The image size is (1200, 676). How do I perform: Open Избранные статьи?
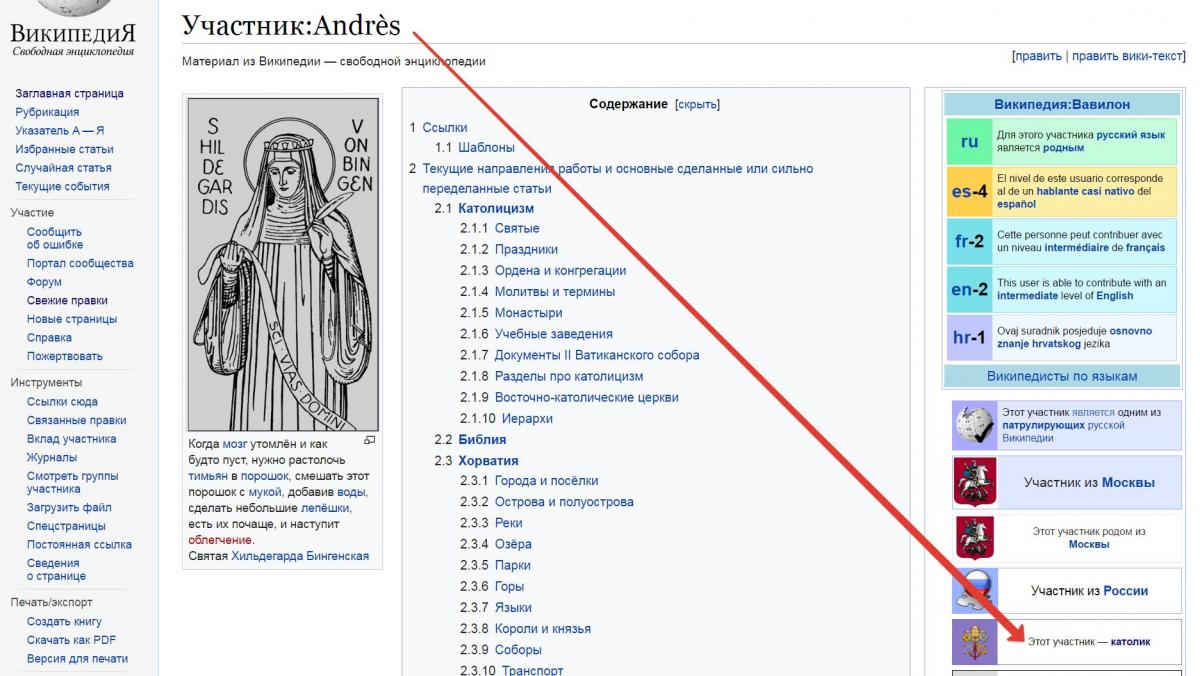[x=64, y=149]
